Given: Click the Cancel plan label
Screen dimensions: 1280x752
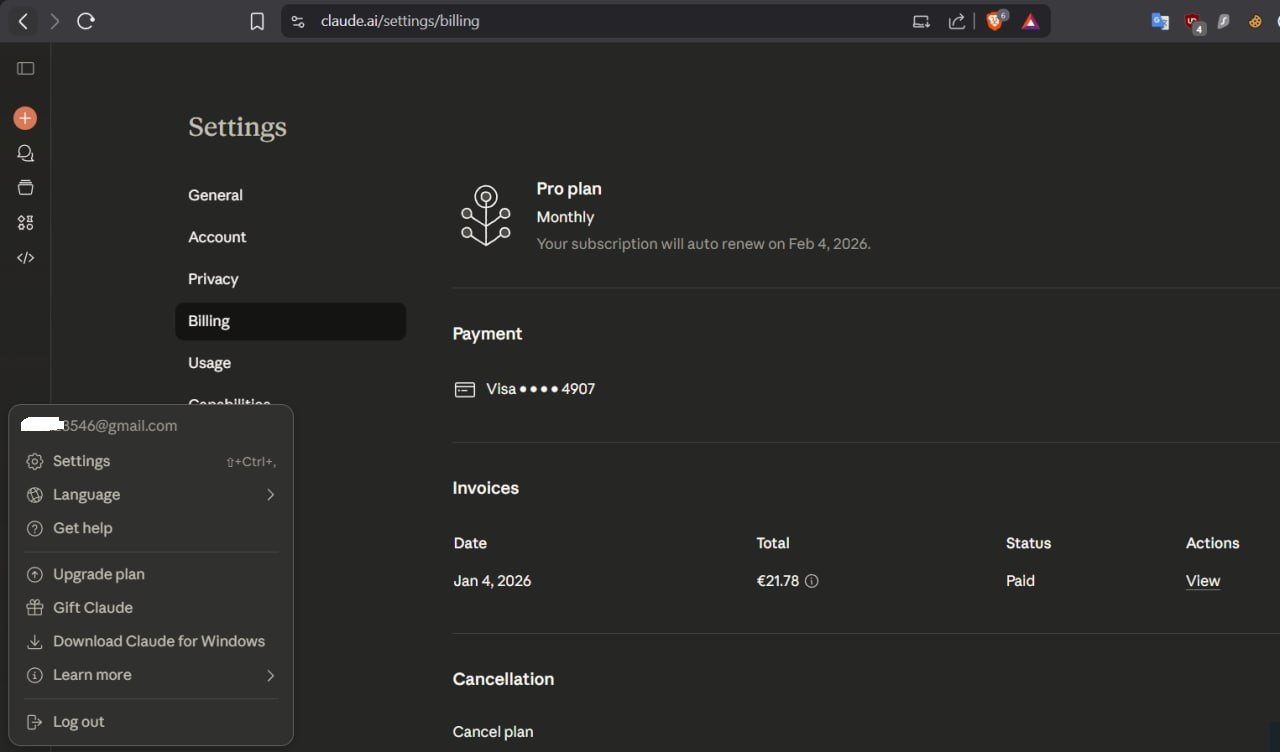Looking at the screenshot, I should pyautogui.click(x=493, y=732).
